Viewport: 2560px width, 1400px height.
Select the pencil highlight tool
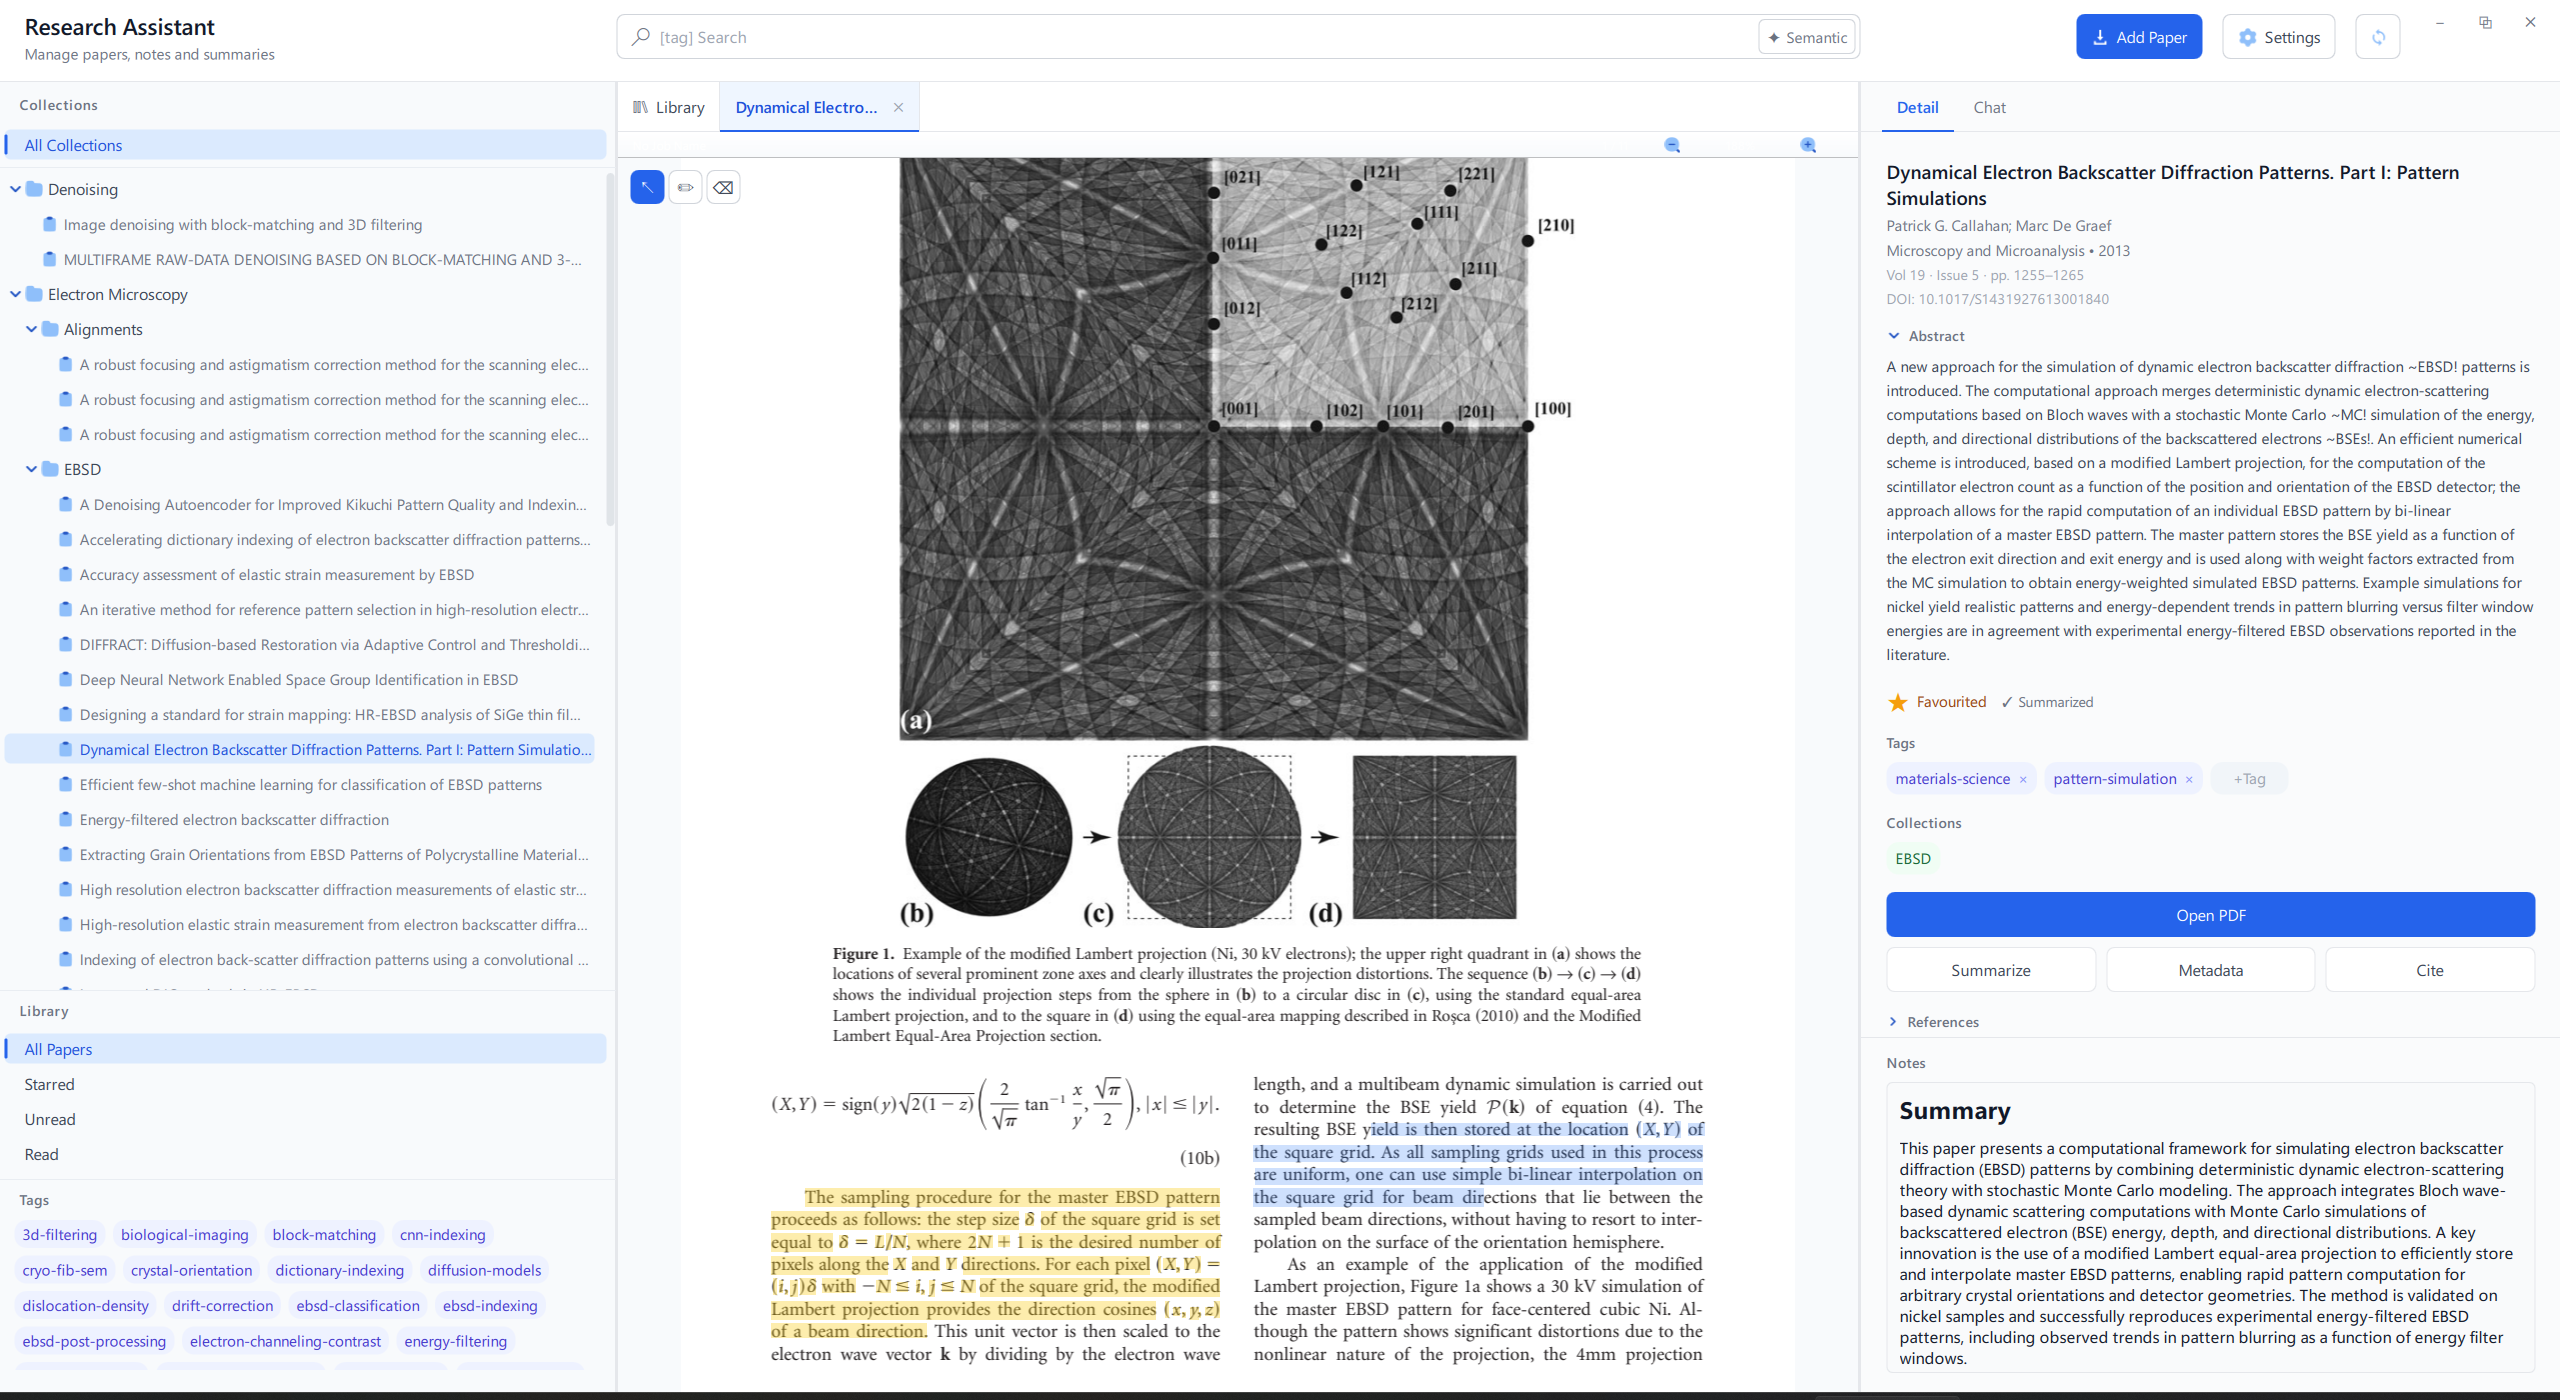click(685, 187)
